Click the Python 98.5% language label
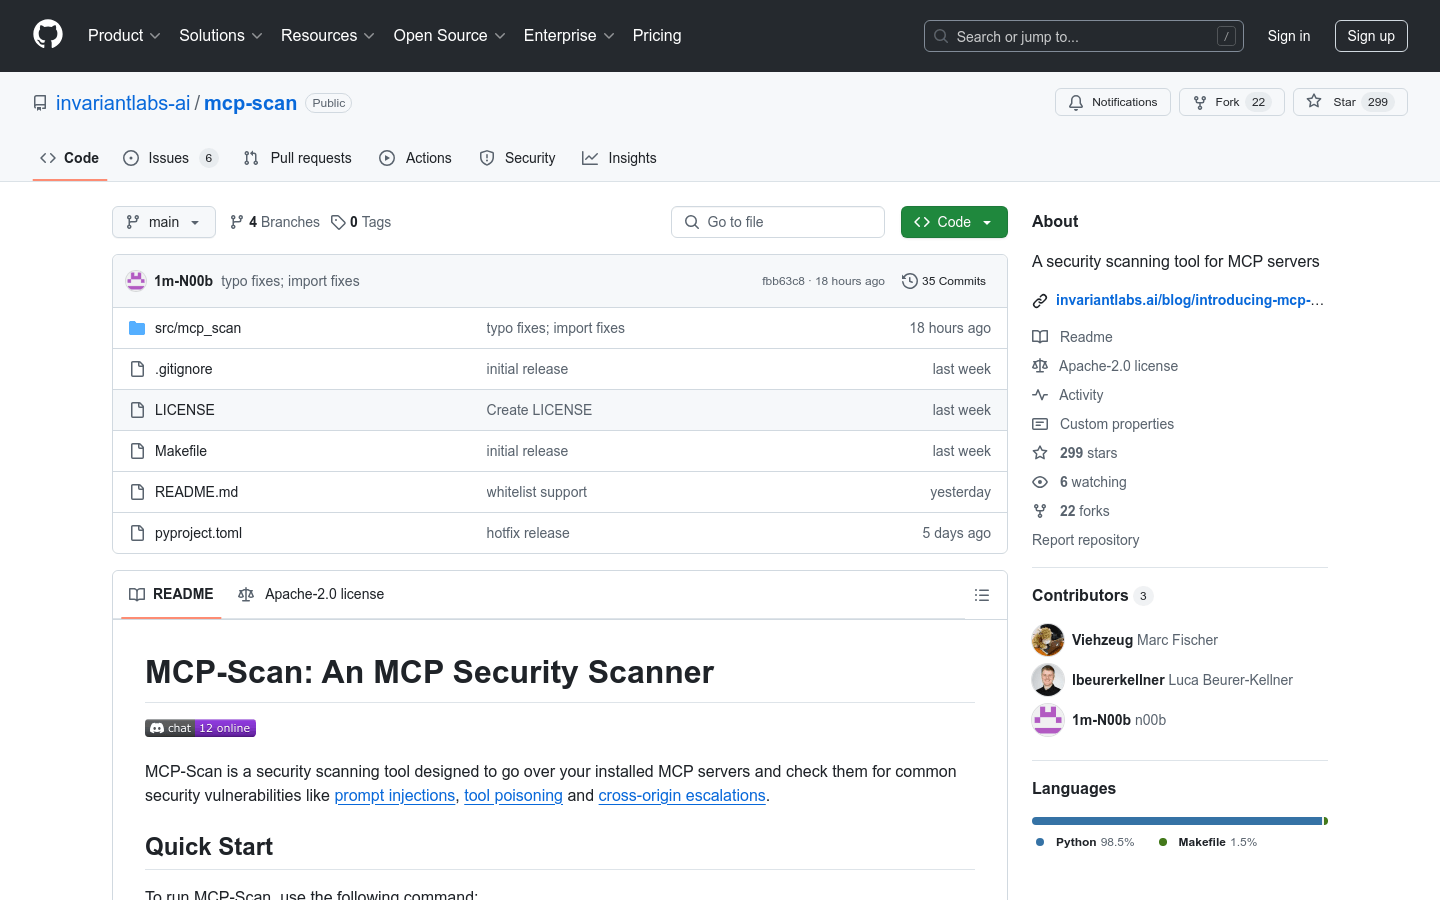The width and height of the screenshot is (1440, 900). pyautogui.click(x=1086, y=842)
